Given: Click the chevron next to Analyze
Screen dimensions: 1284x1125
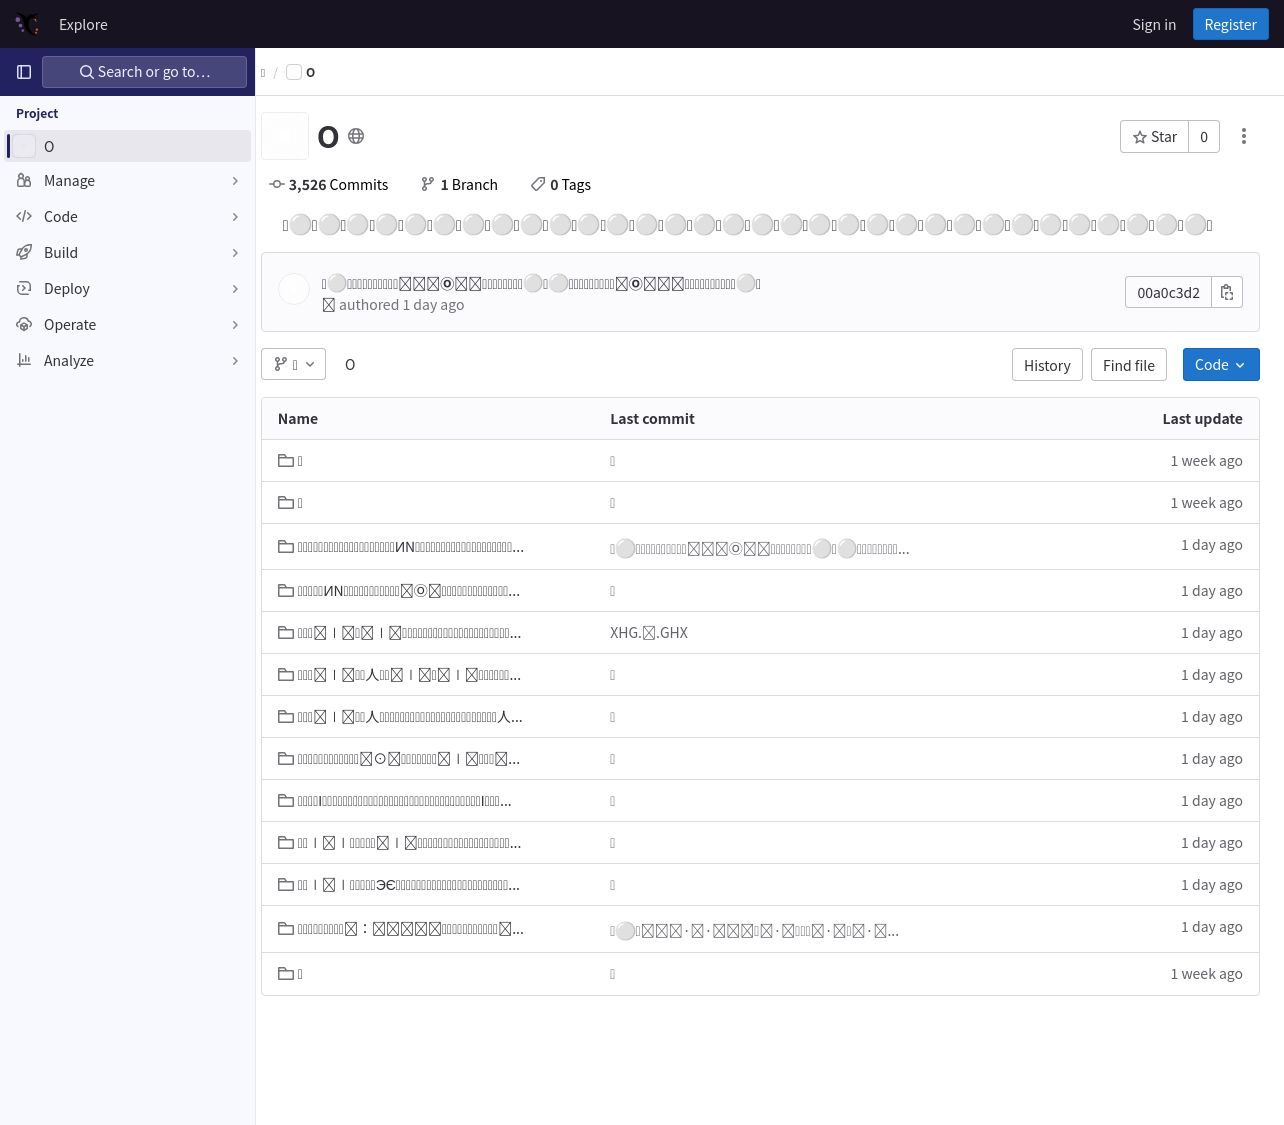Looking at the screenshot, I should pyautogui.click(x=235, y=361).
